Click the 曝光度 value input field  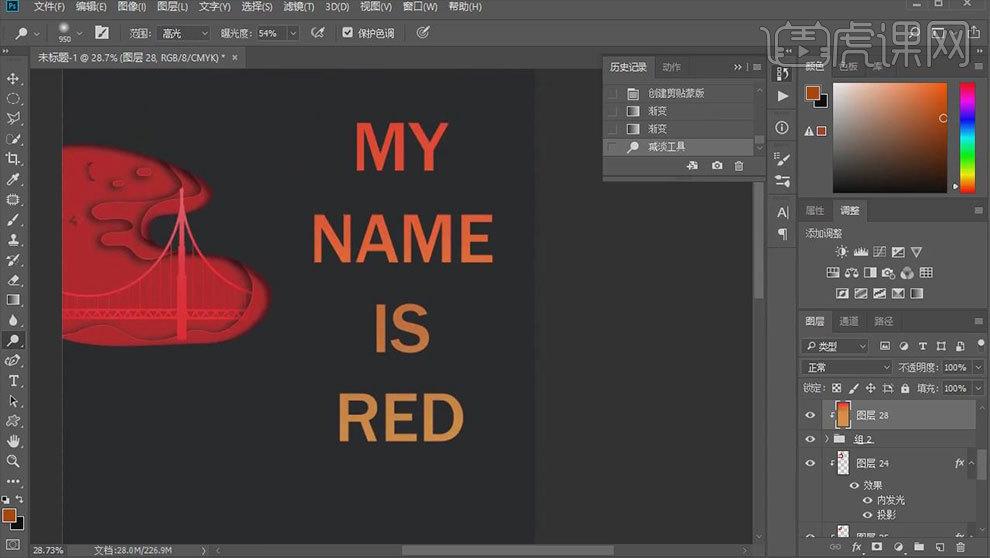[270, 33]
